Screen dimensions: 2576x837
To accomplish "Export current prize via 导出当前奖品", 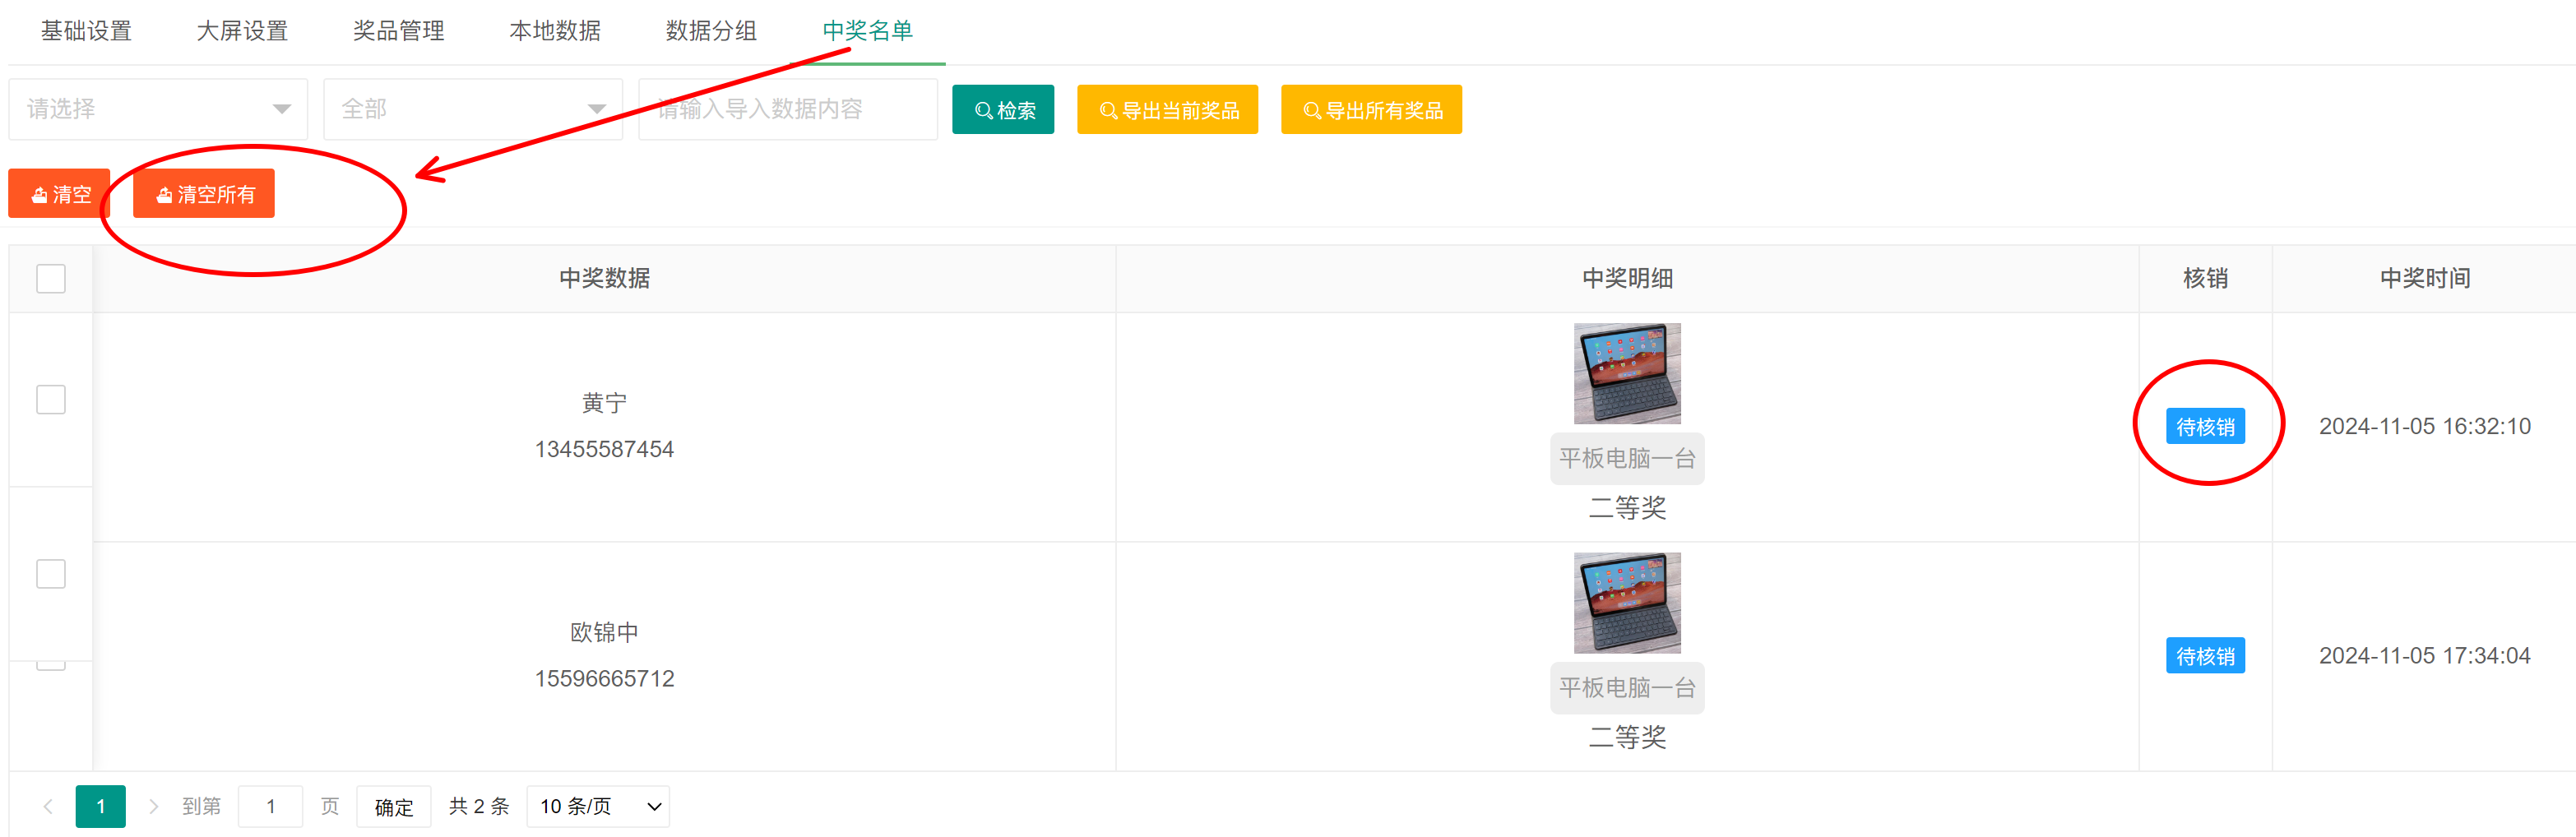I will click(1166, 110).
